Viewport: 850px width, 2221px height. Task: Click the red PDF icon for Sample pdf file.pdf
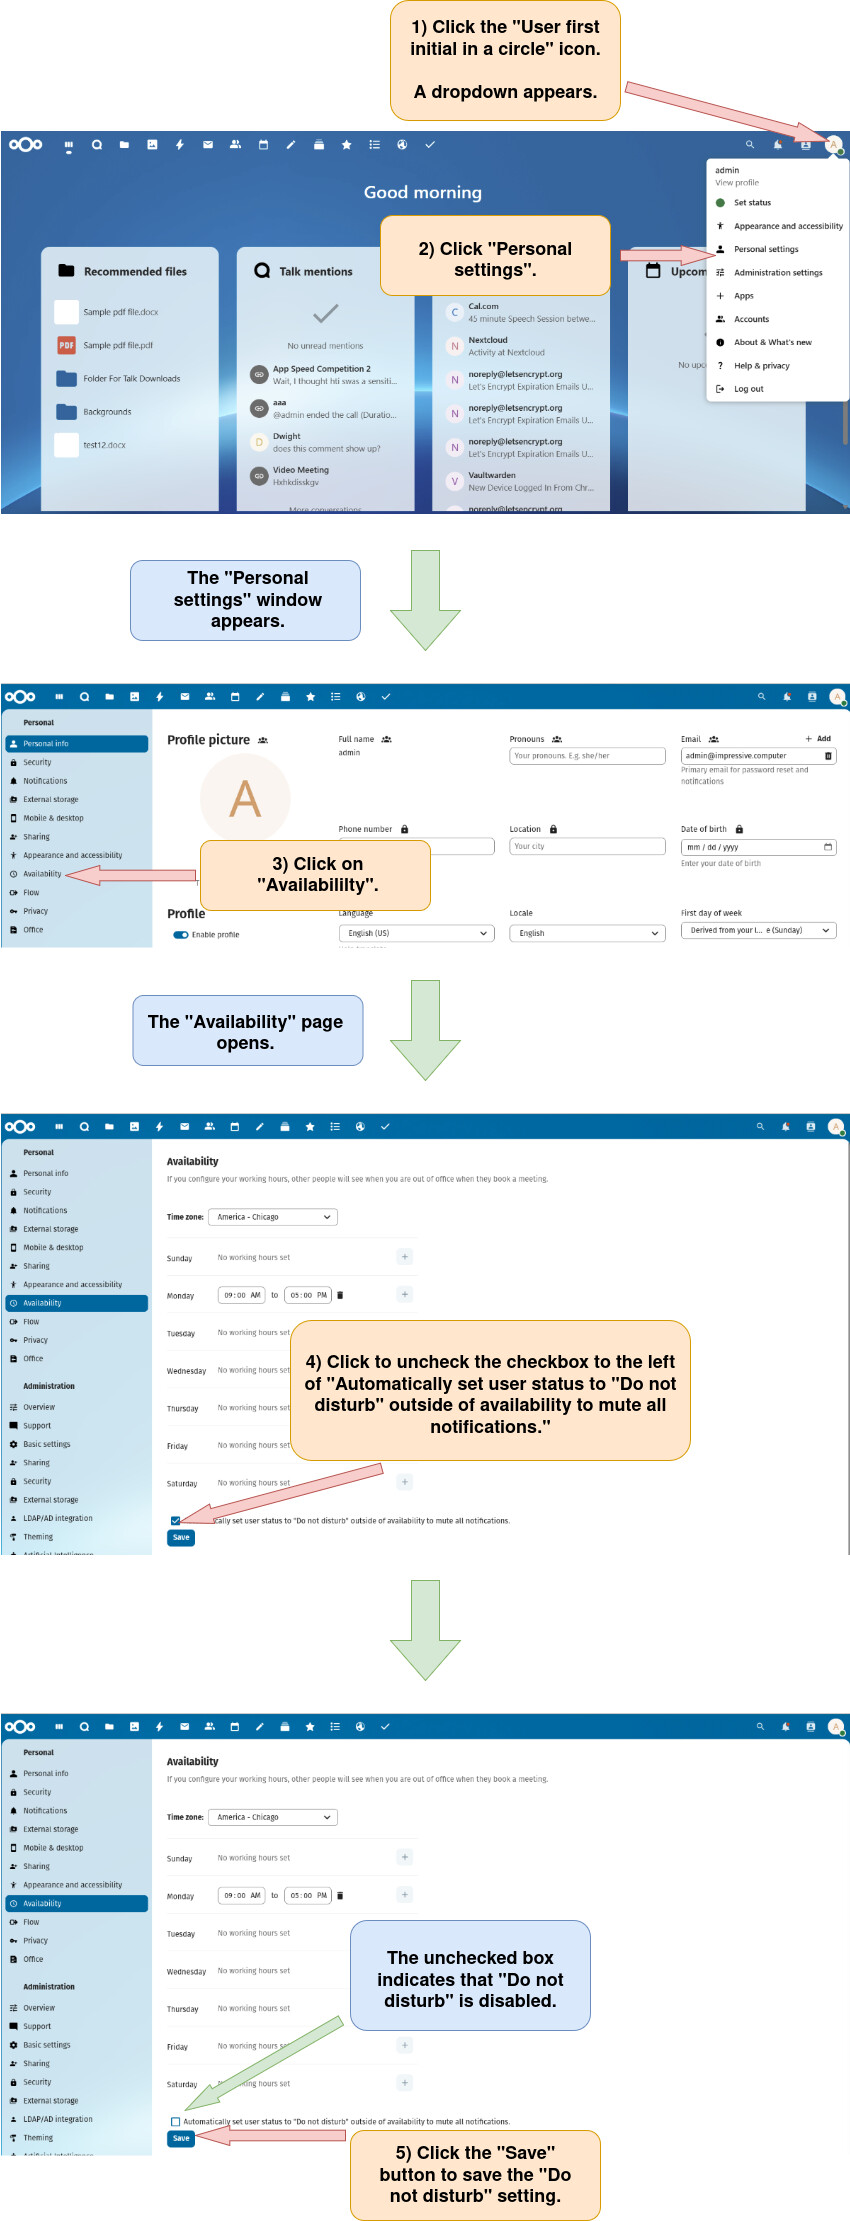tap(66, 345)
